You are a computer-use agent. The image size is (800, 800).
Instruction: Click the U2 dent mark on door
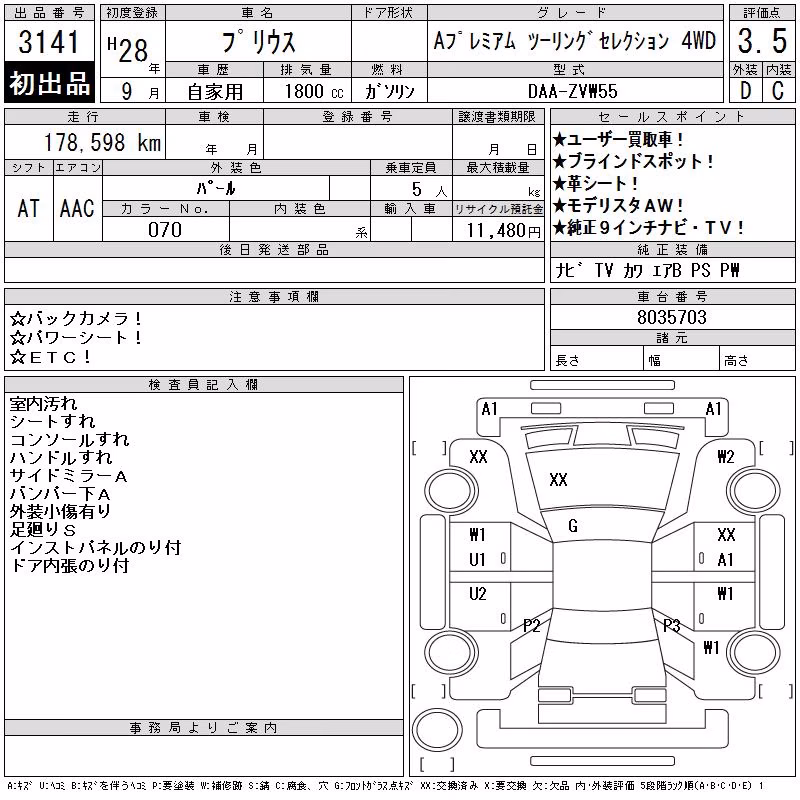pos(478,593)
